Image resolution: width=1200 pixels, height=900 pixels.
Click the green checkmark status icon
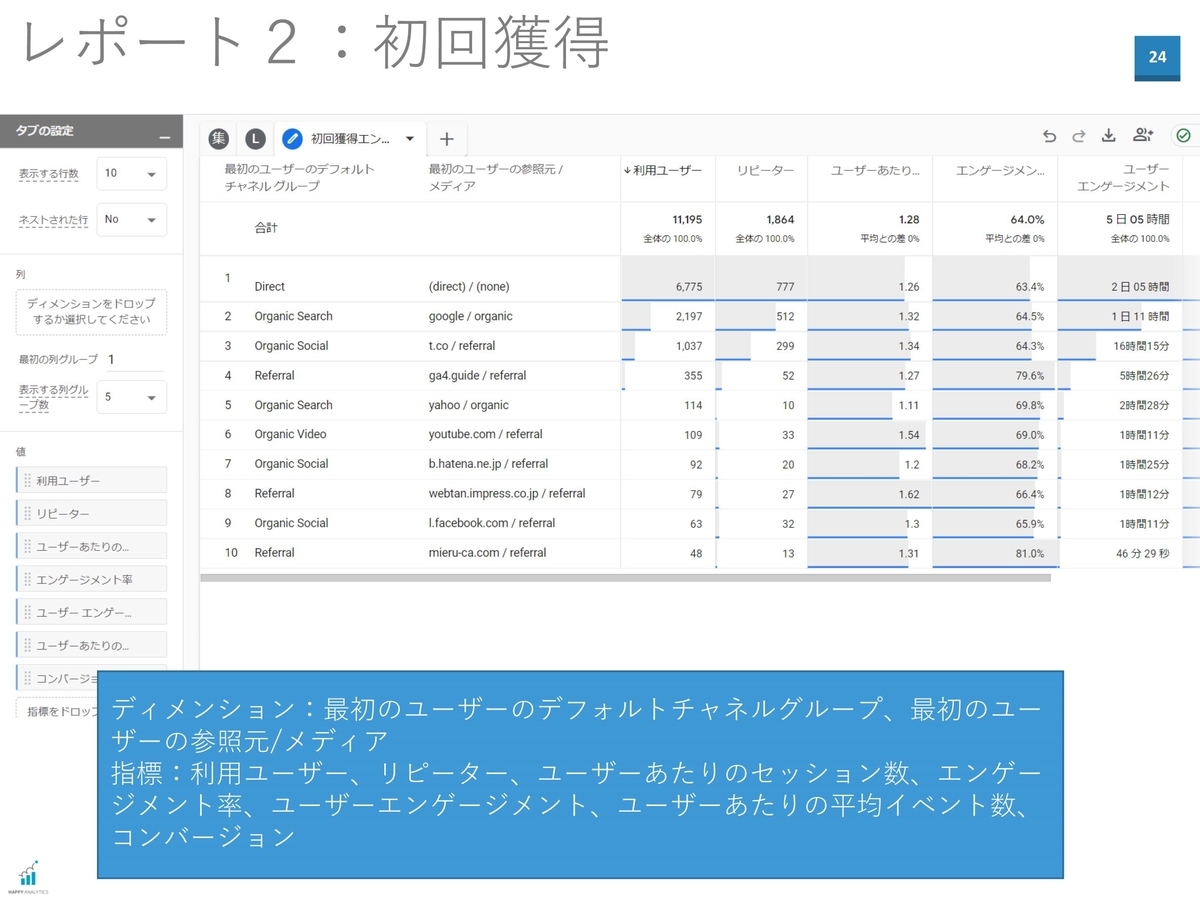[x=1184, y=136]
